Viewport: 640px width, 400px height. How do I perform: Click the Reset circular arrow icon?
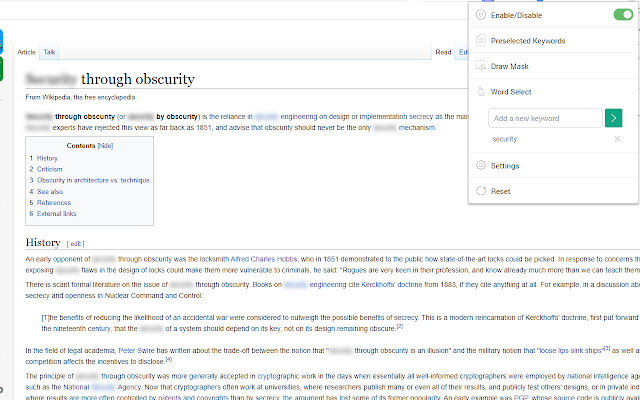pyautogui.click(x=481, y=191)
